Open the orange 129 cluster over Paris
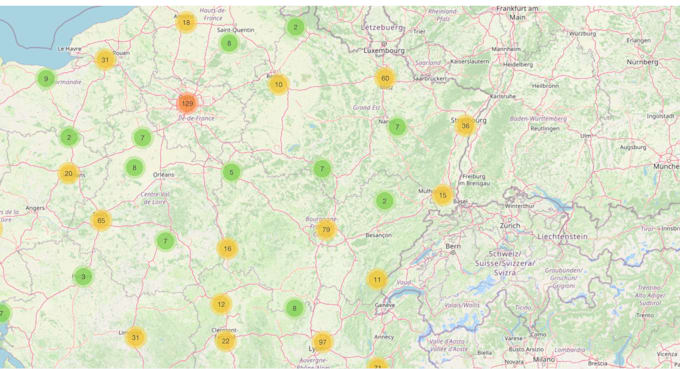Viewport: 680px width, 369px height. click(187, 103)
